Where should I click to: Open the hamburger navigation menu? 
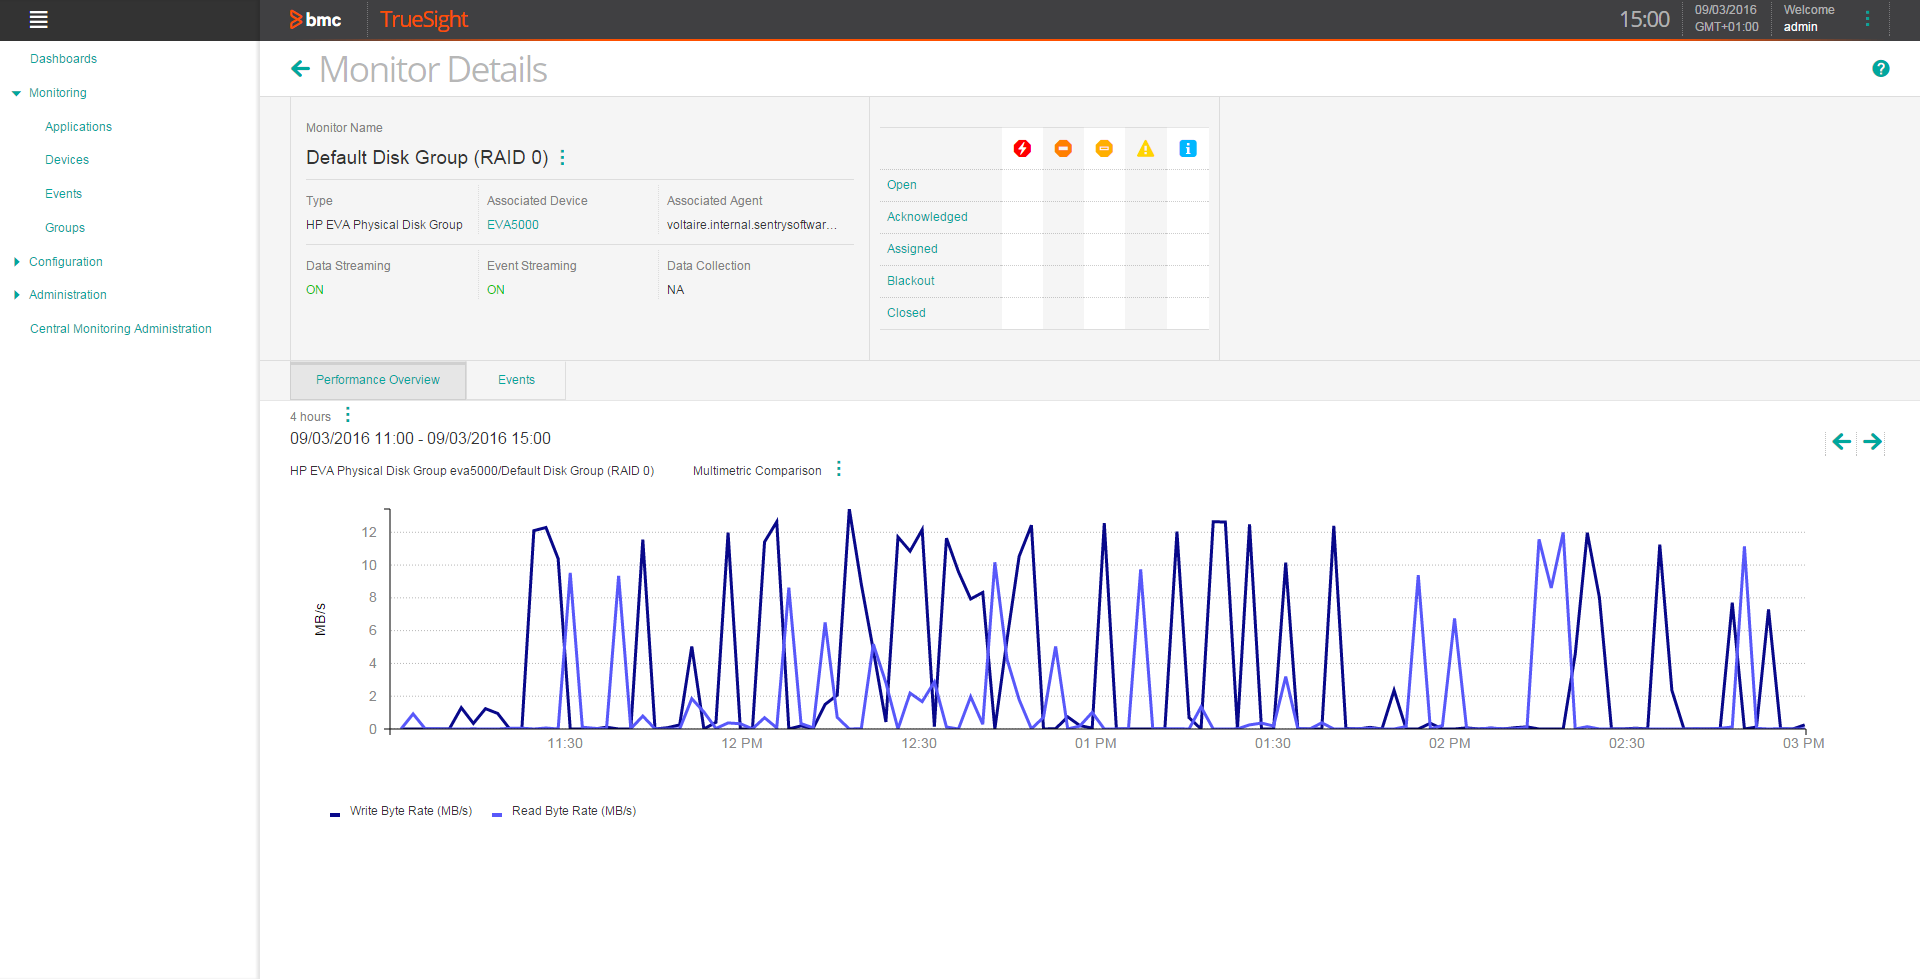39,19
